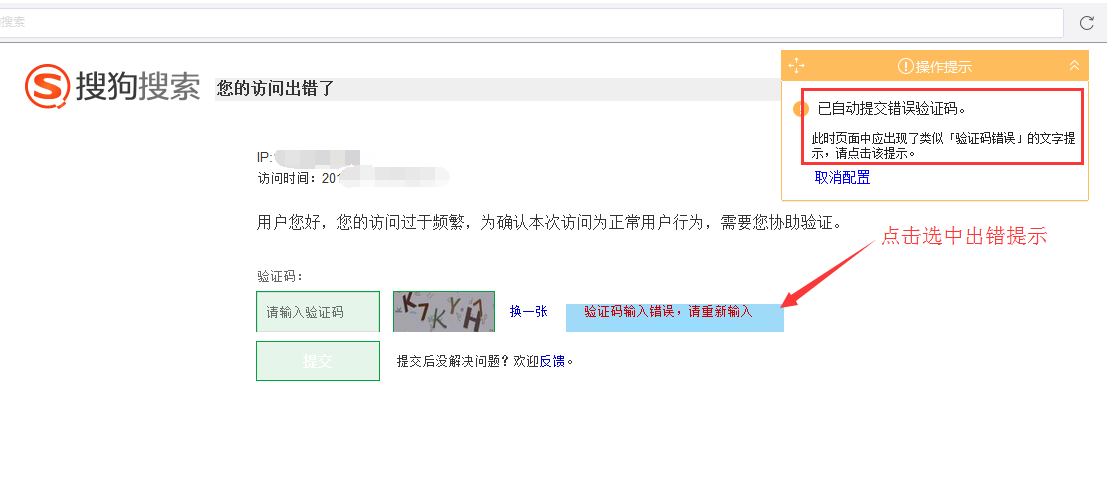
Task: Click the move handle icon on tip panel
Action: [796, 66]
